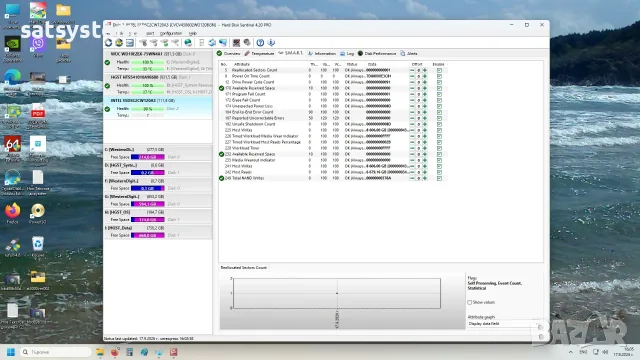Select the Reported Uncorrectable Errors row
The width and height of the screenshot is (640, 360).
click(333, 118)
